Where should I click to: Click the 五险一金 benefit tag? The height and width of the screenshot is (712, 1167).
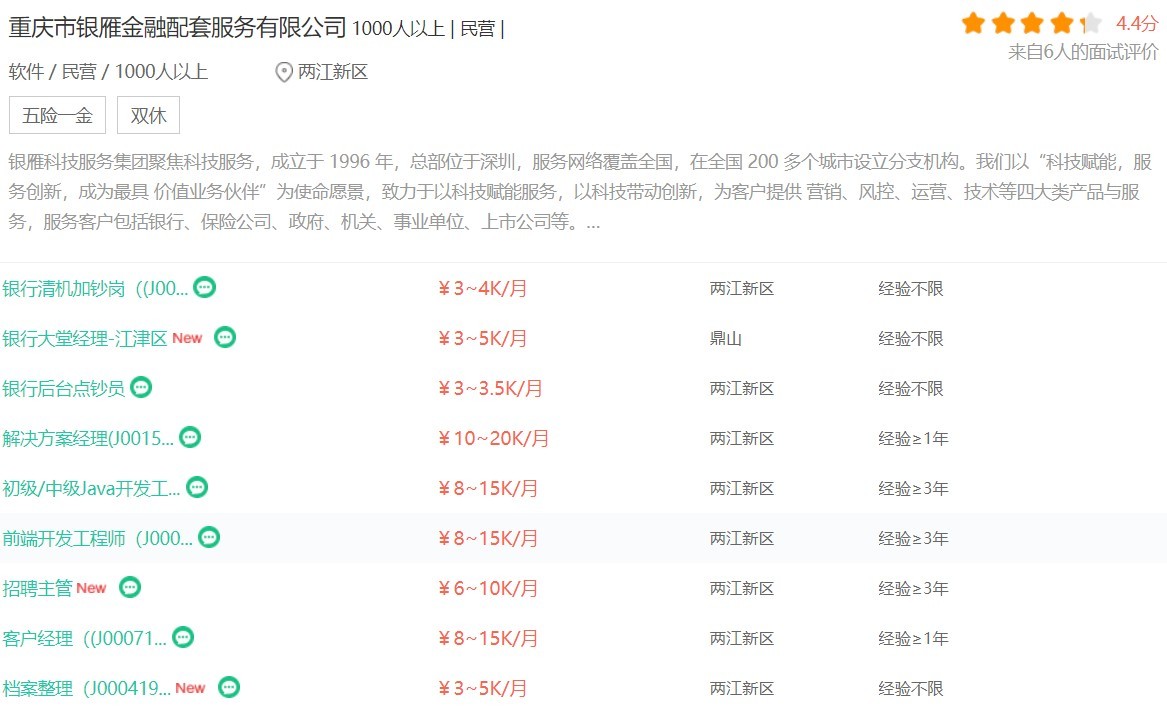coord(57,115)
